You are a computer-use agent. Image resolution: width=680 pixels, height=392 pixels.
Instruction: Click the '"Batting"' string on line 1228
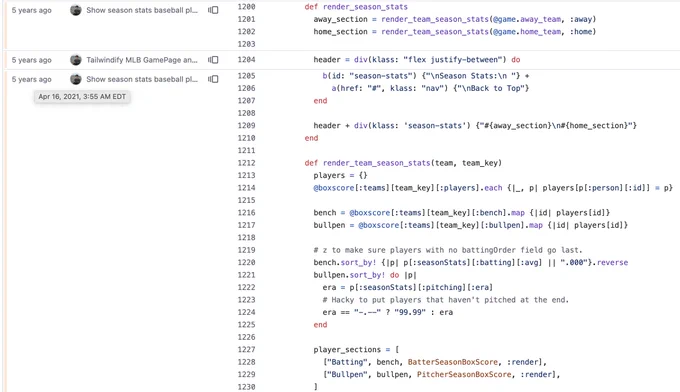tap(347, 362)
